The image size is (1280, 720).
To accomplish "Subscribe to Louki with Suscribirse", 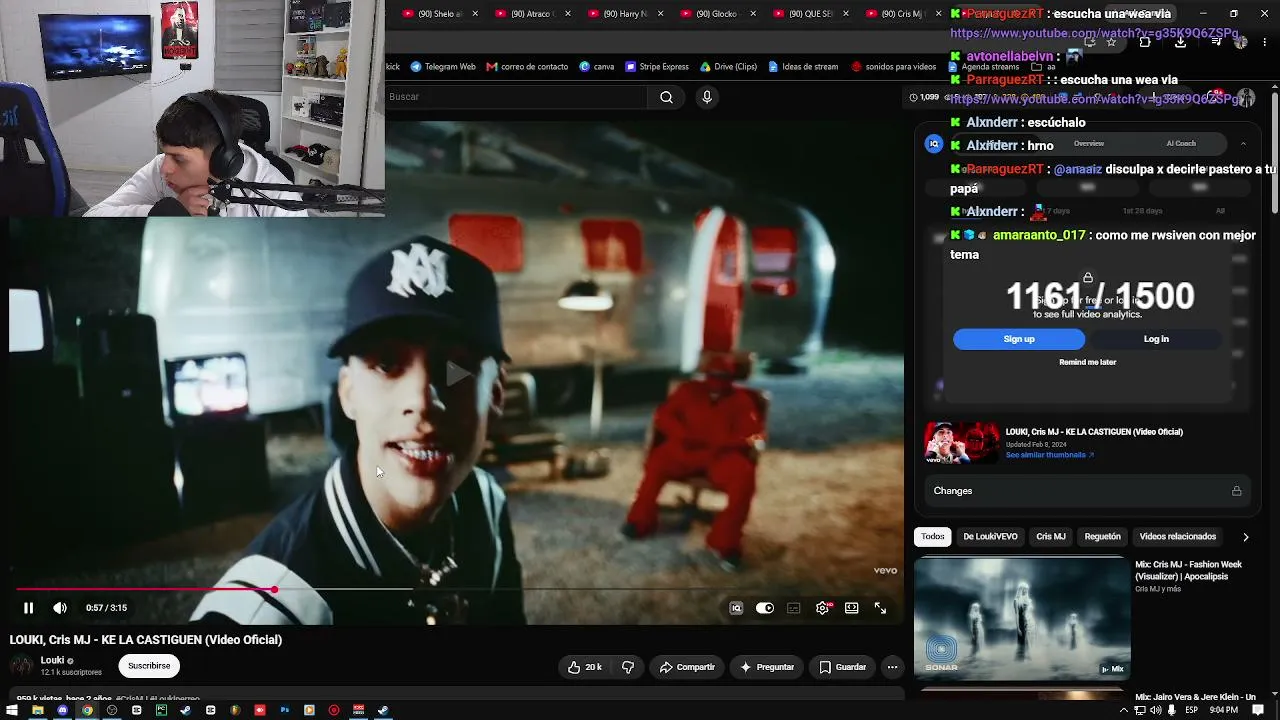I will [149, 666].
